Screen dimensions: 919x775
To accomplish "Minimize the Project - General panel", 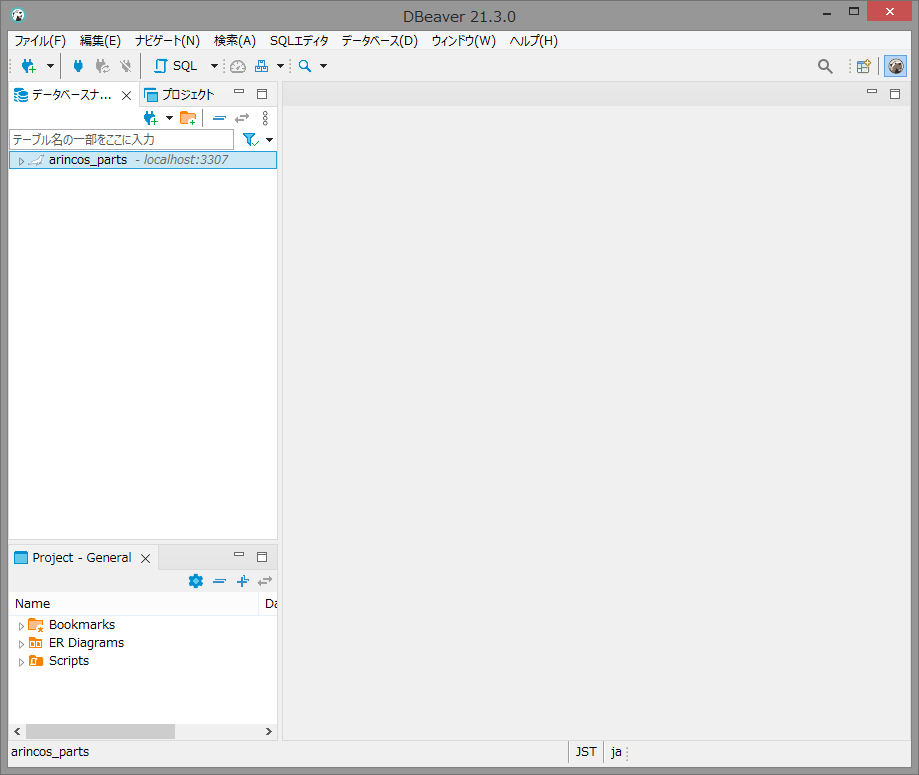I will 239,555.
